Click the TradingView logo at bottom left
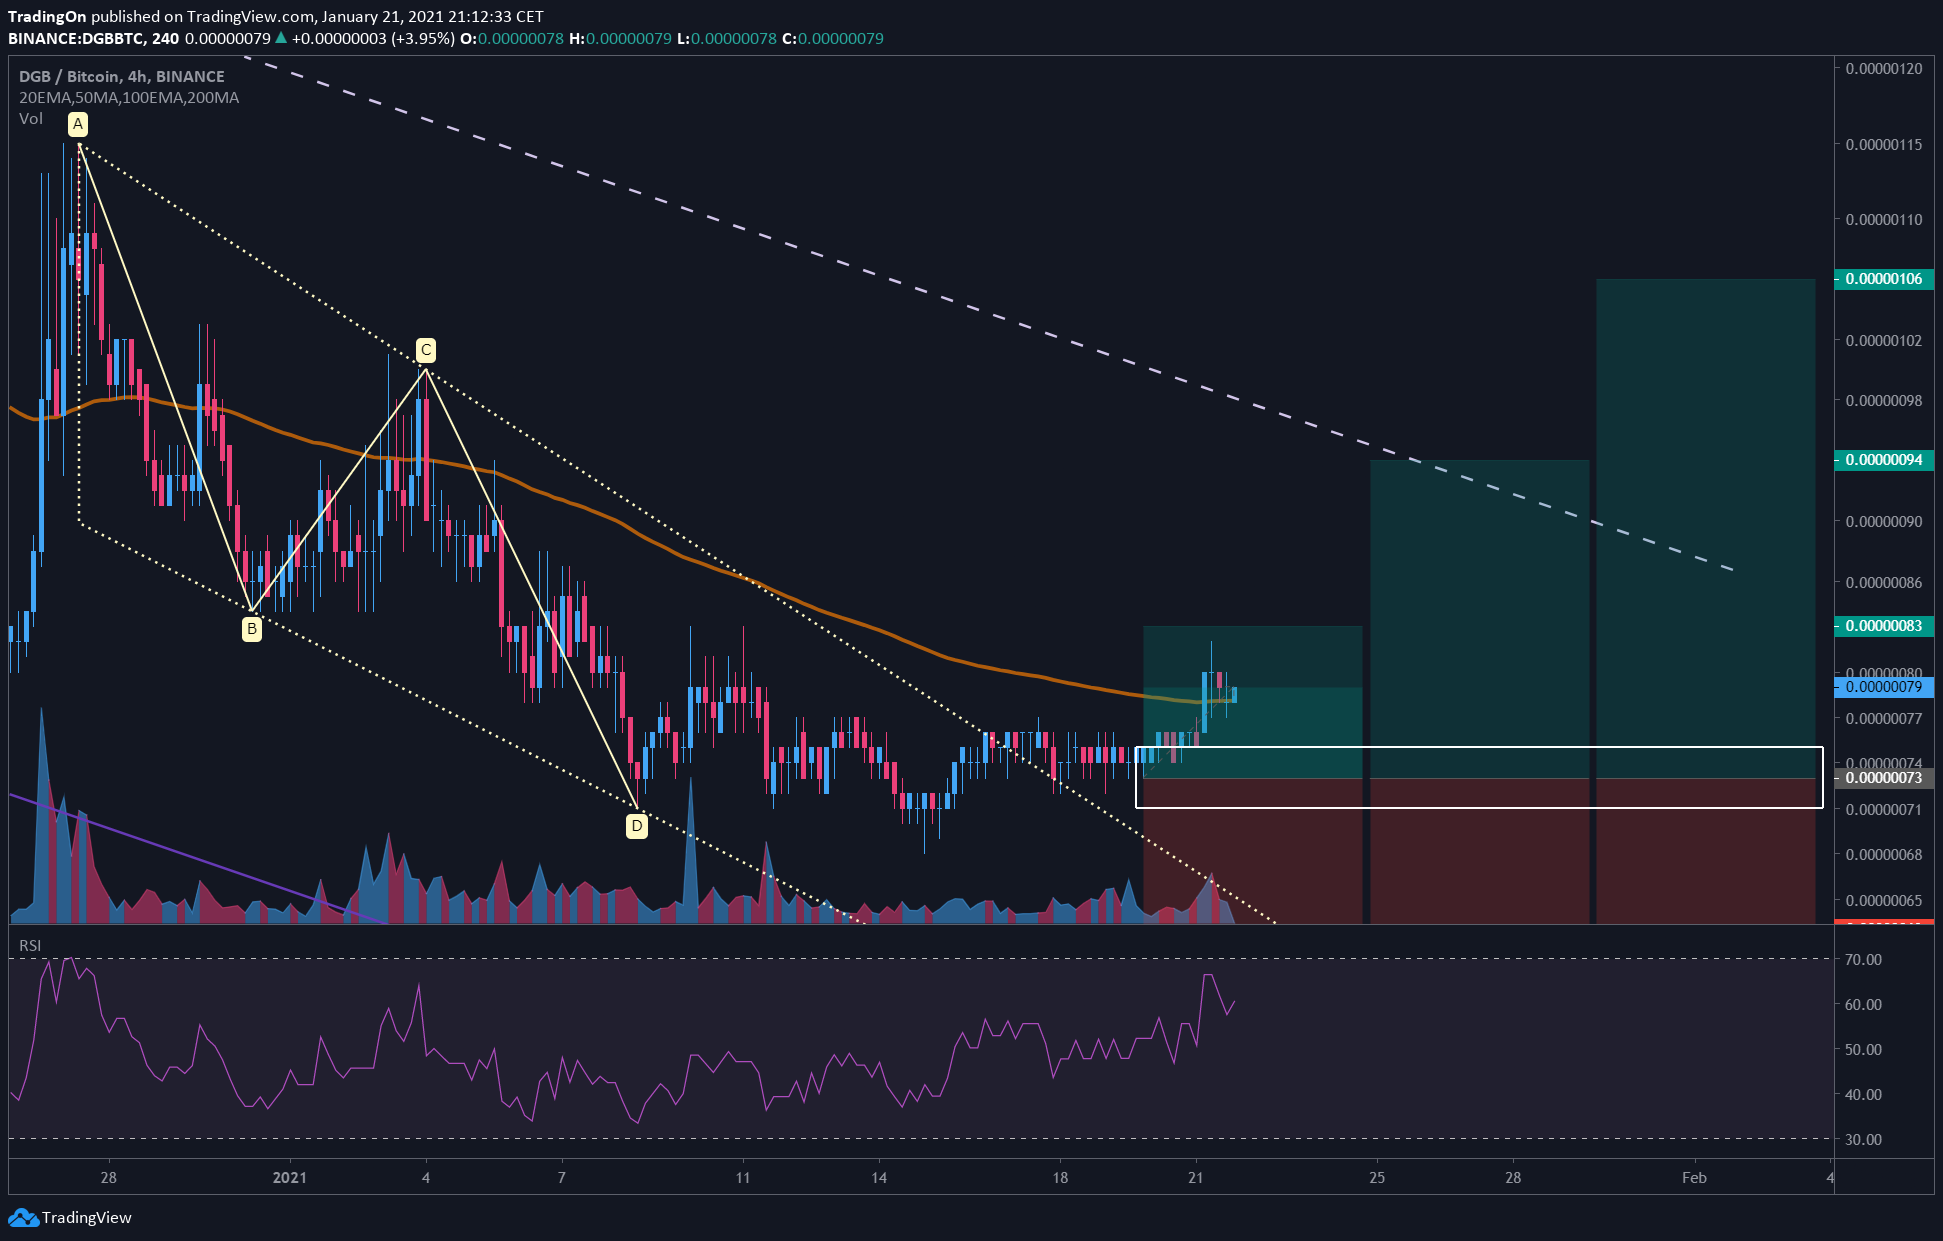Viewport: 1943px width, 1241px height. 70,1217
